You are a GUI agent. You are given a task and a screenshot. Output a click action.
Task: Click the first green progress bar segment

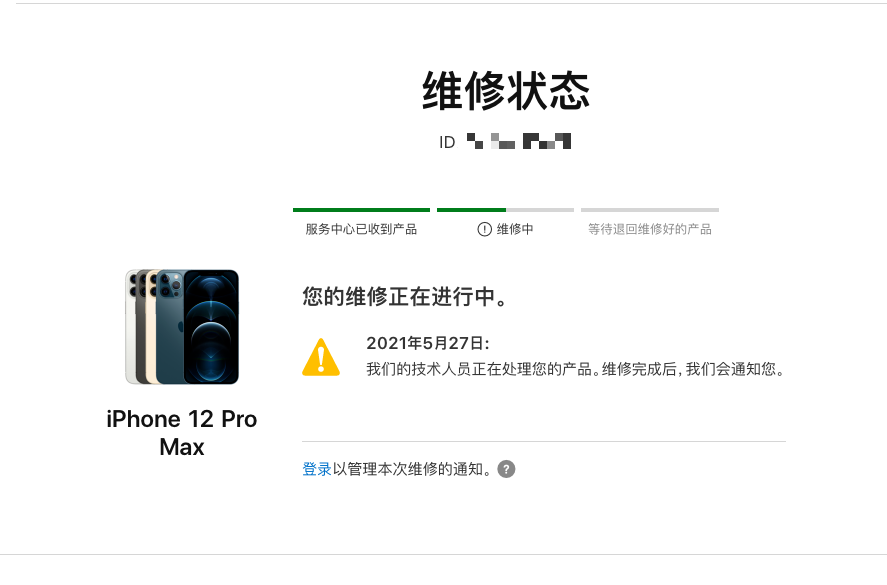[361, 210]
